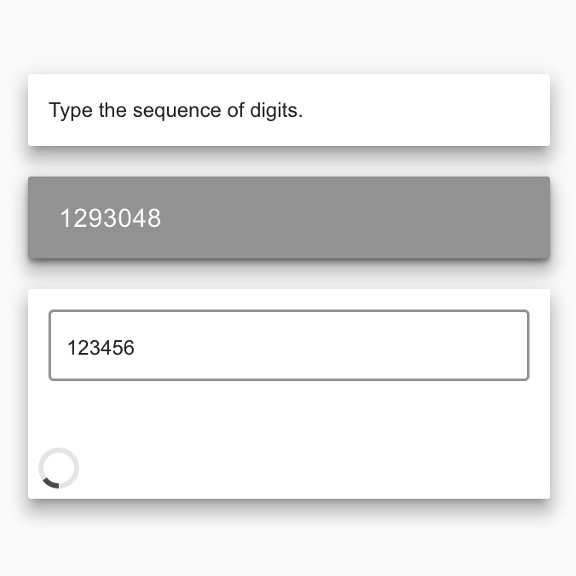Click the digit 1 at the start of 1293048
The image size is (576, 576).
click(65, 218)
